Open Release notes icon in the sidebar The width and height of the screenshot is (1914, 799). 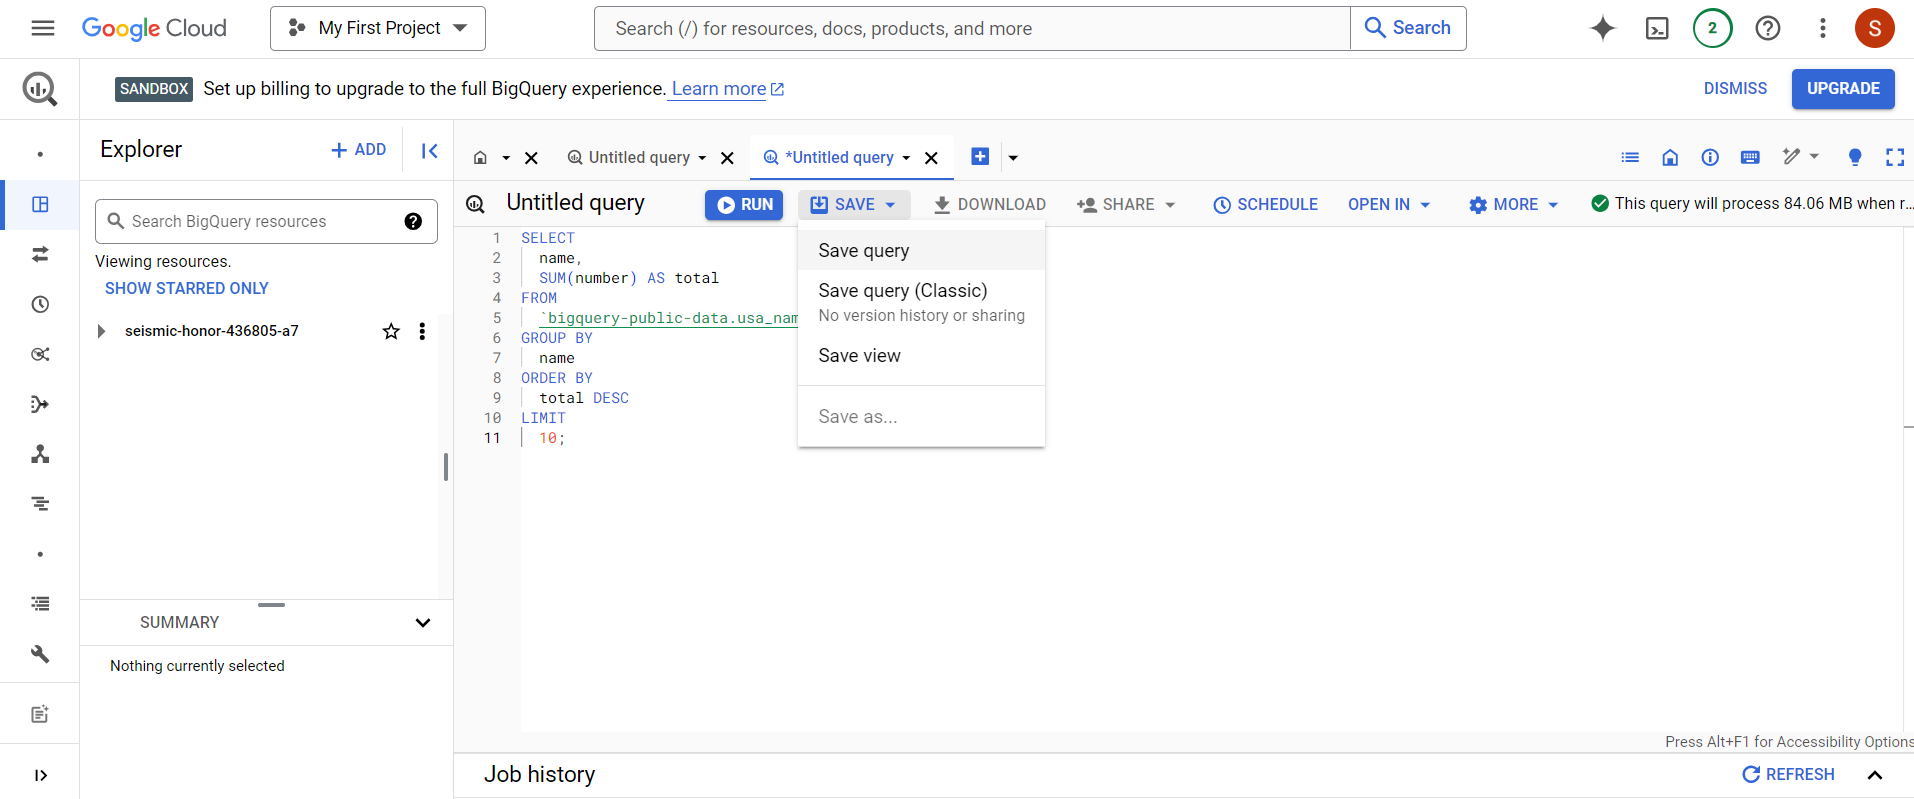[x=40, y=714]
